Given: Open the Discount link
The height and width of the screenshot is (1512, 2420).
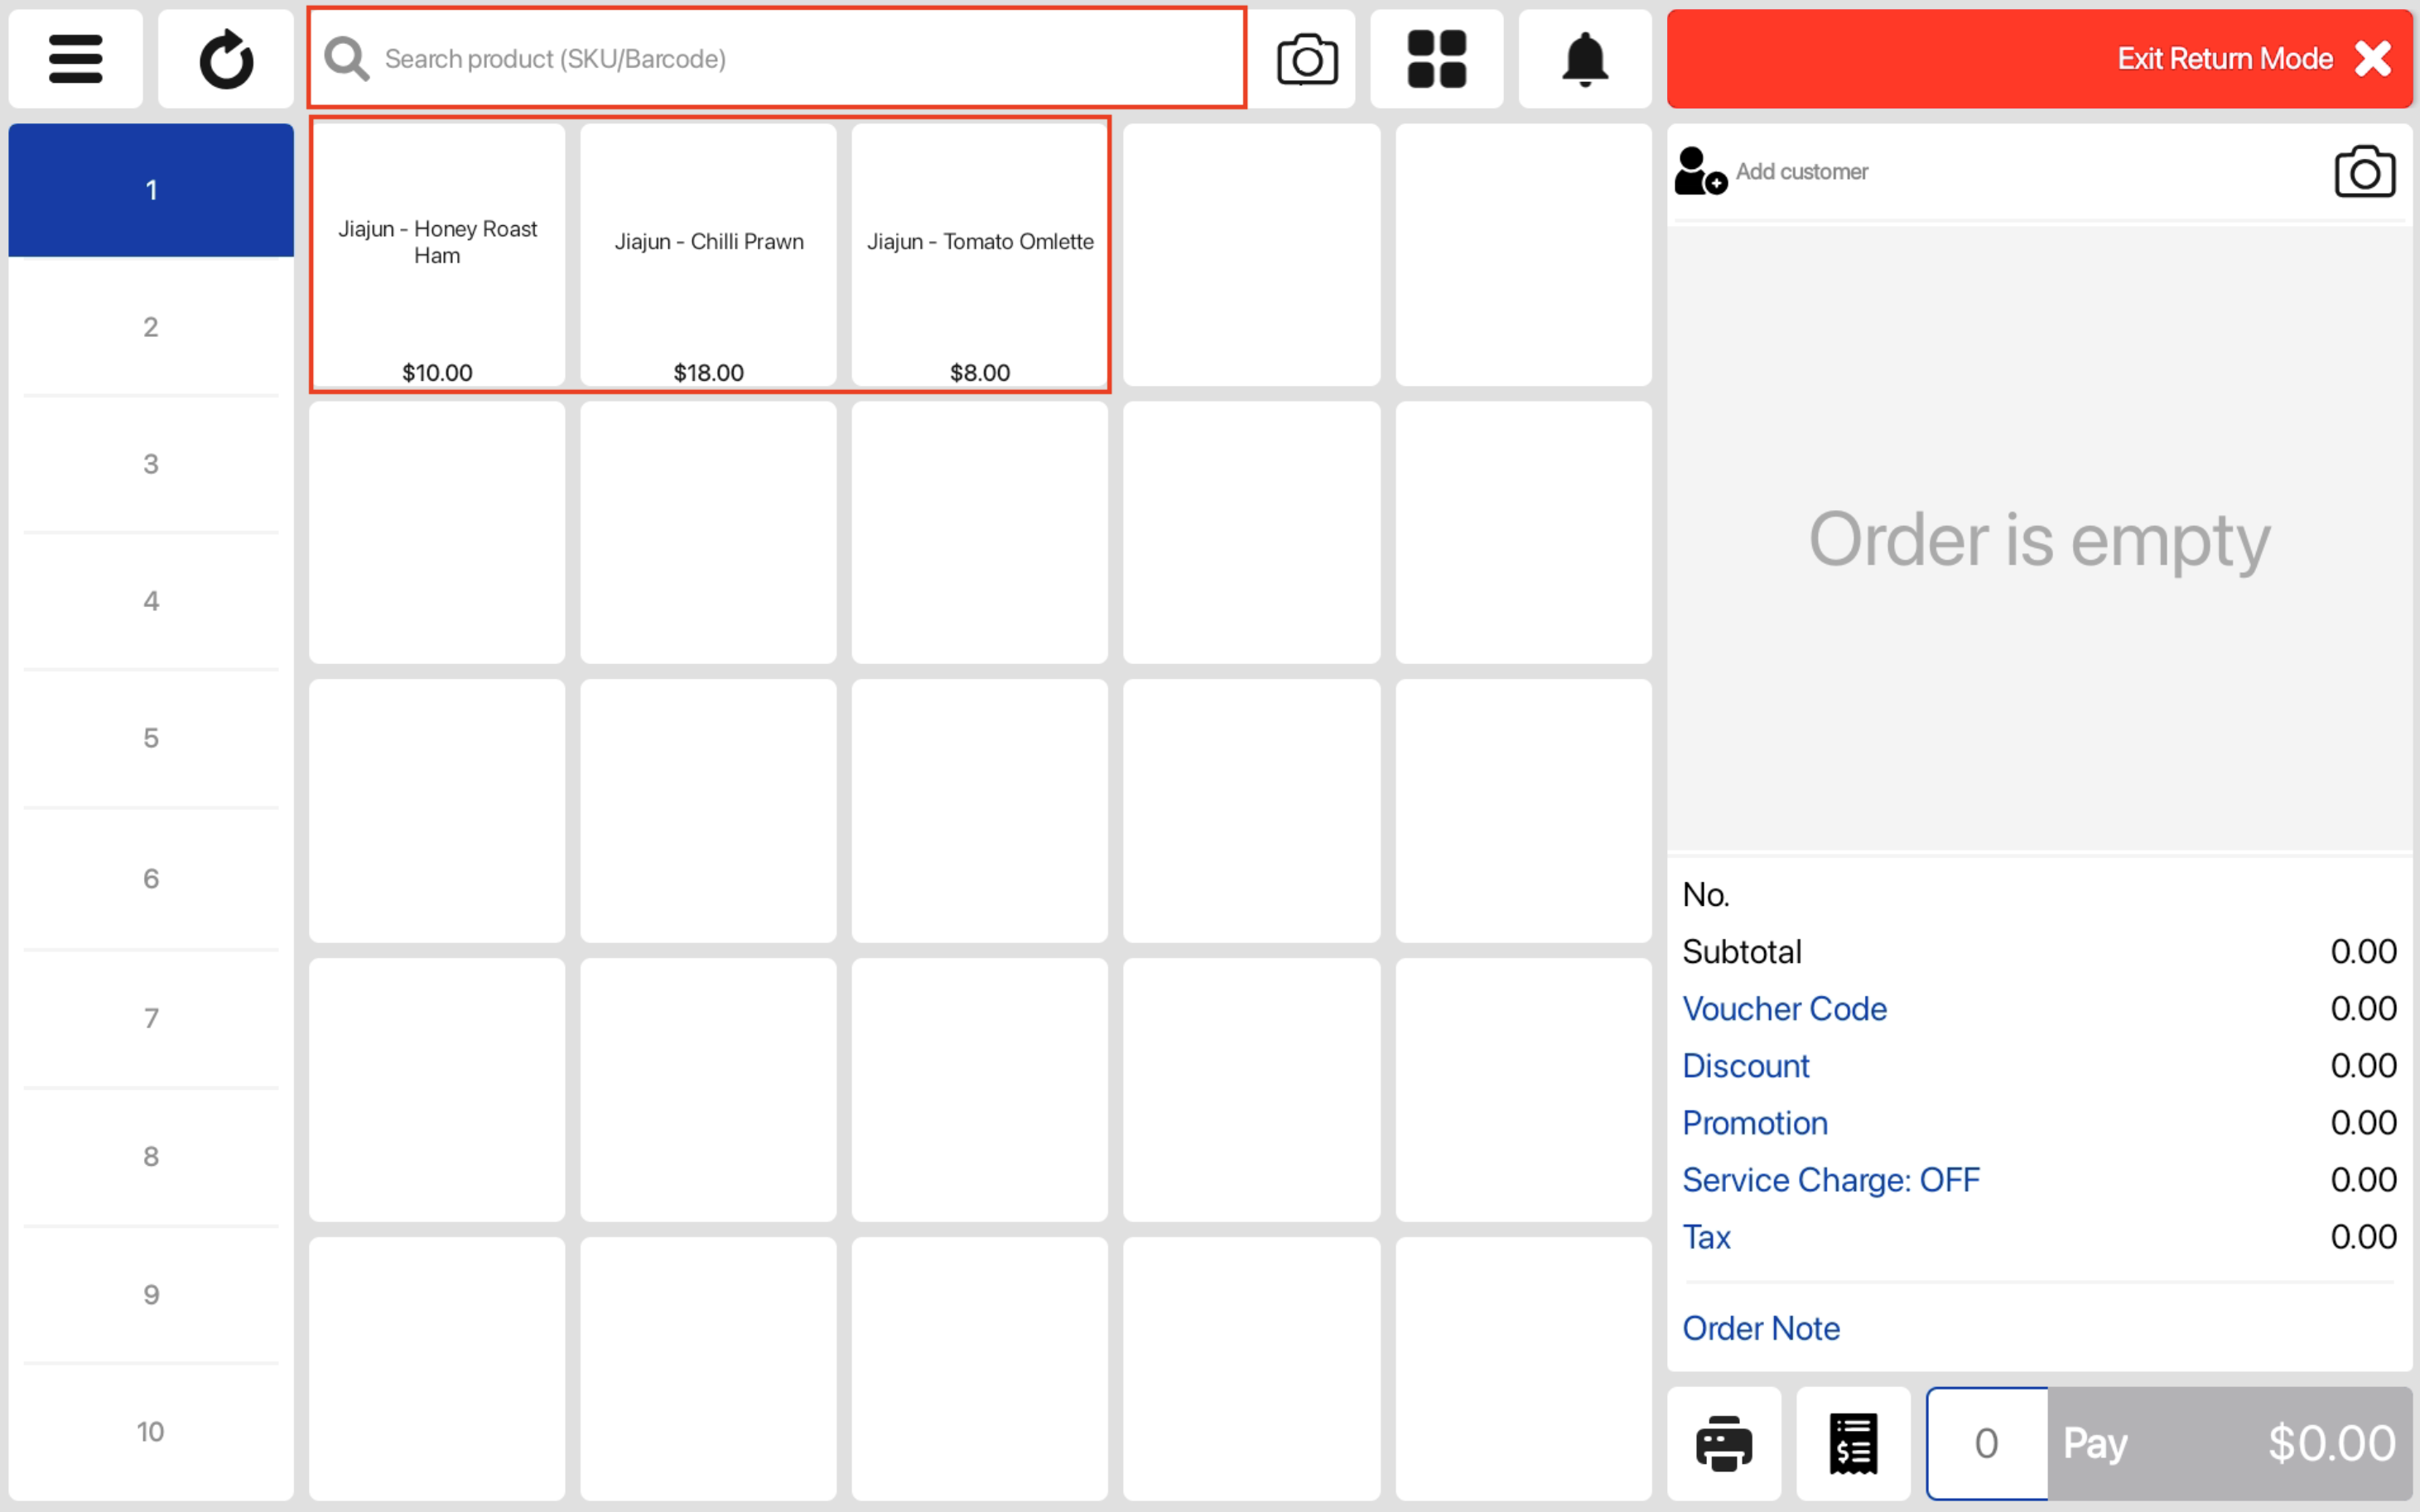Looking at the screenshot, I should tap(1745, 1066).
